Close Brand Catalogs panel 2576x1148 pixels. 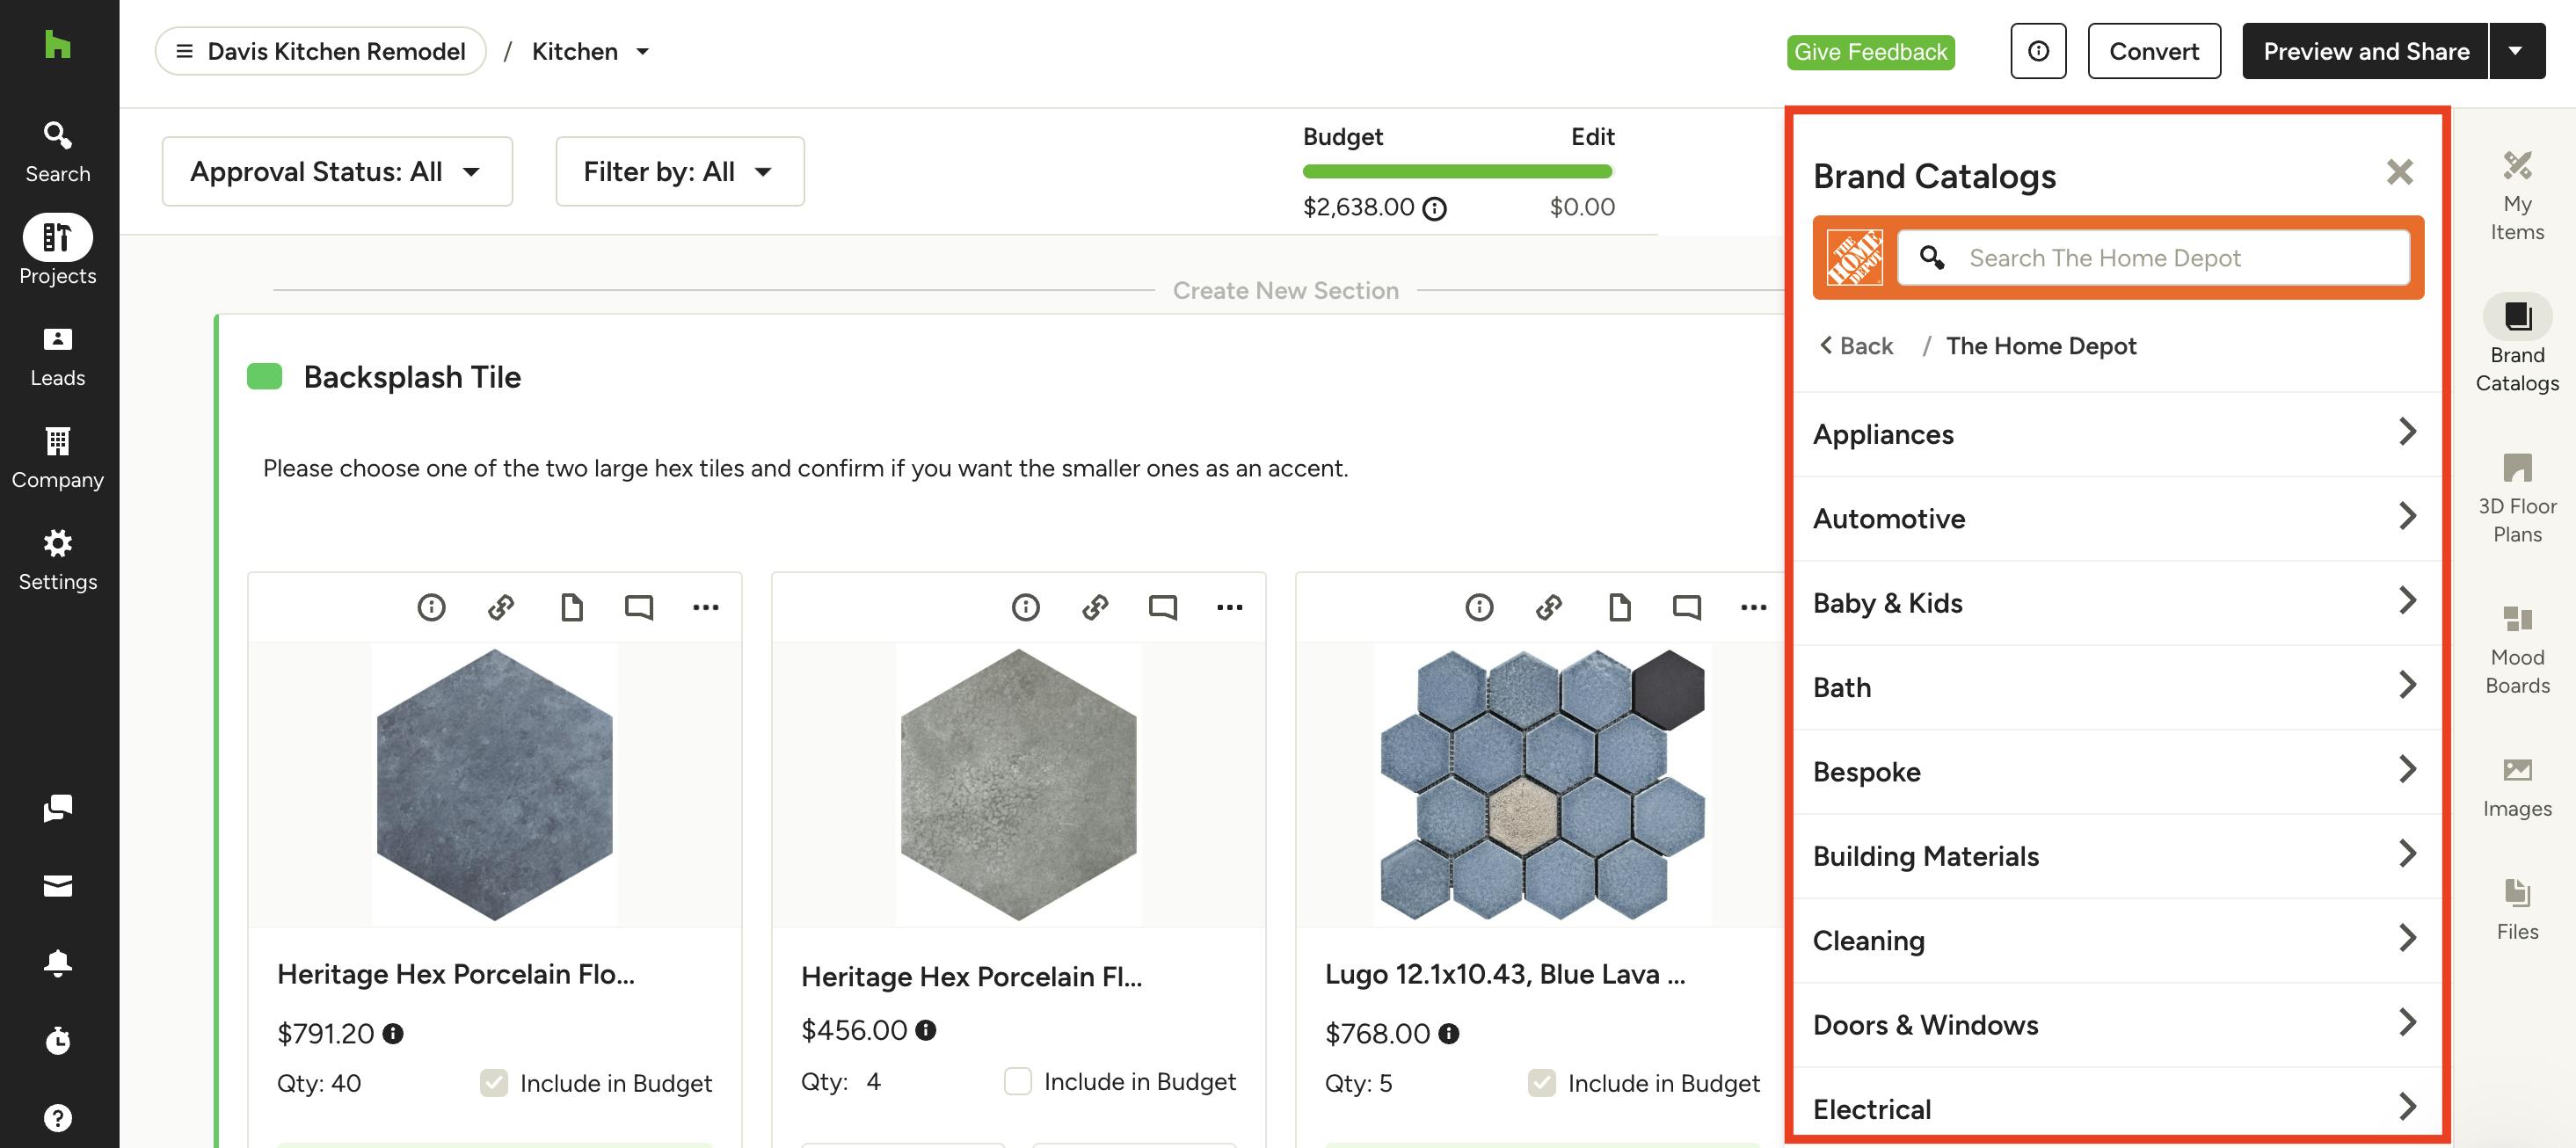point(2399,172)
